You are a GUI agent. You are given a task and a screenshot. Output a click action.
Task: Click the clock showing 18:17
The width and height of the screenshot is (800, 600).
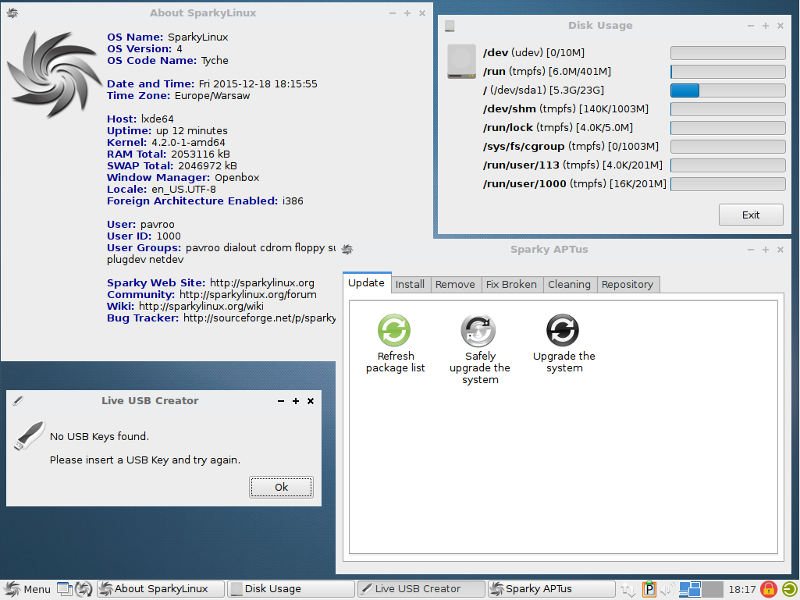click(742, 589)
